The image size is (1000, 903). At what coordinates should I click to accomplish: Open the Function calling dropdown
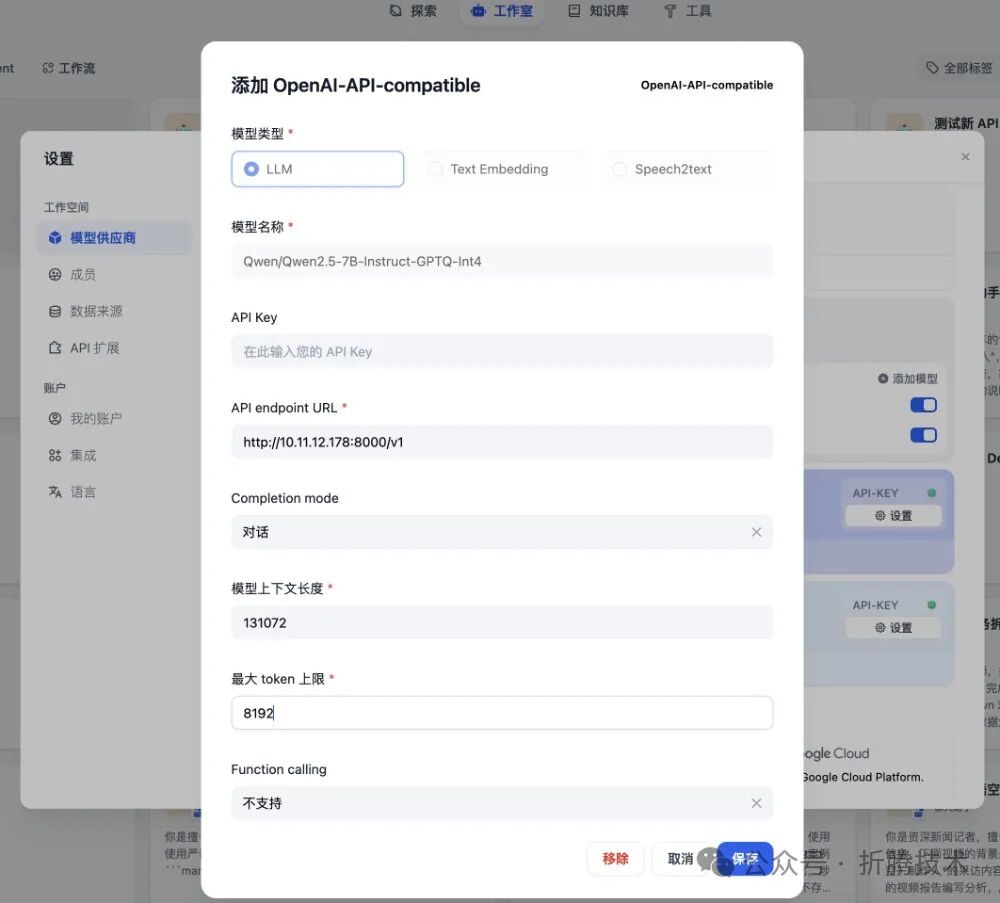coord(502,804)
